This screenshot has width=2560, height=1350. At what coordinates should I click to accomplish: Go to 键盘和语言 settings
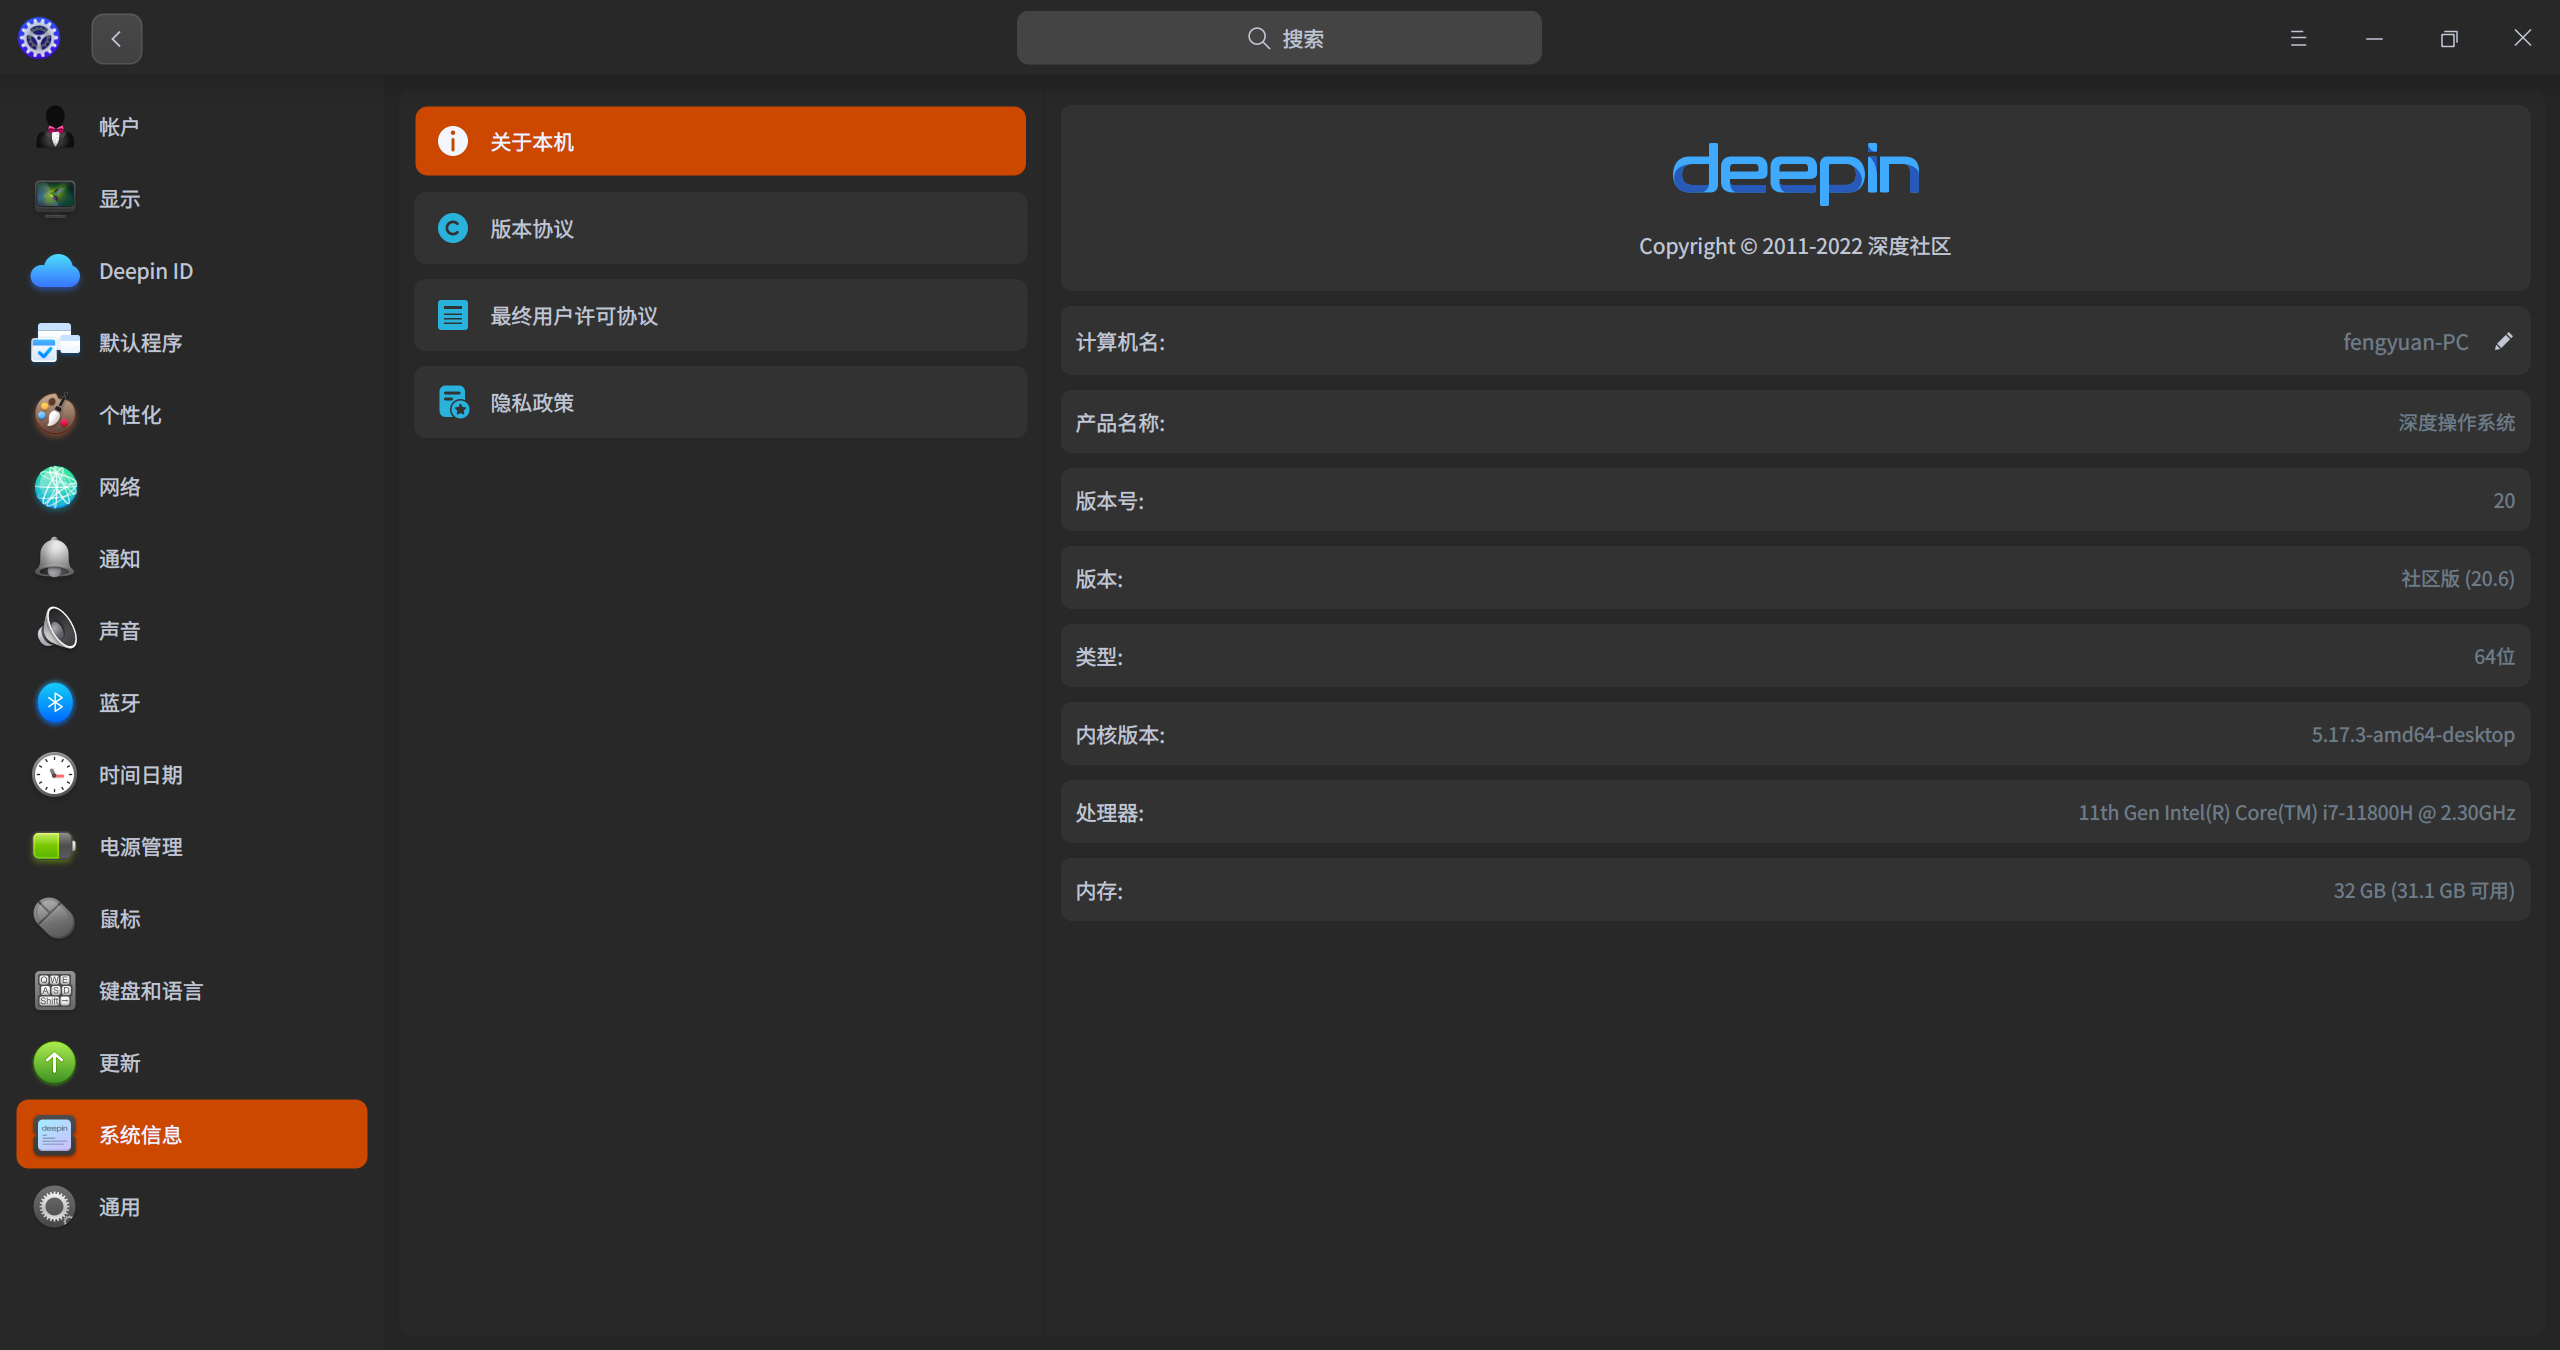150,991
